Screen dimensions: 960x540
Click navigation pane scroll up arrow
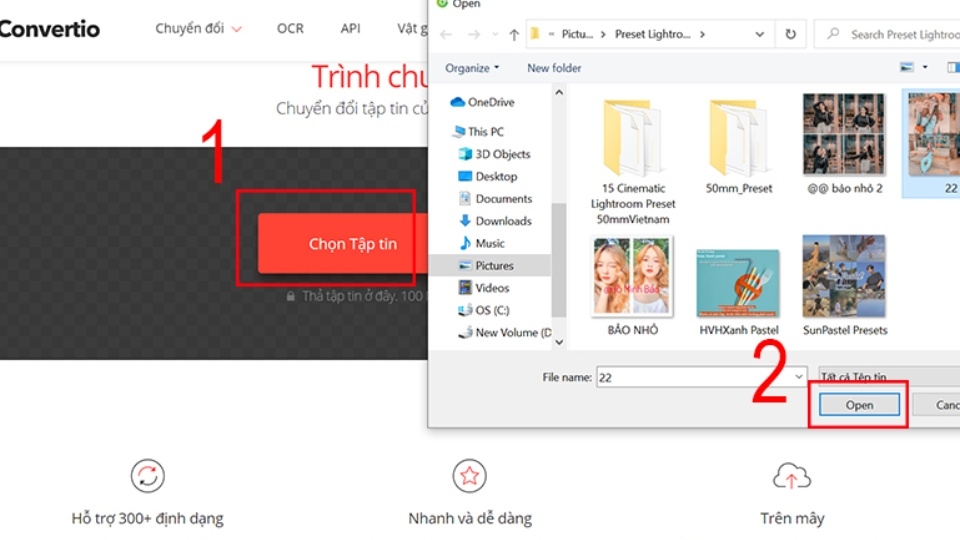pyautogui.click(x=559, y=92)
